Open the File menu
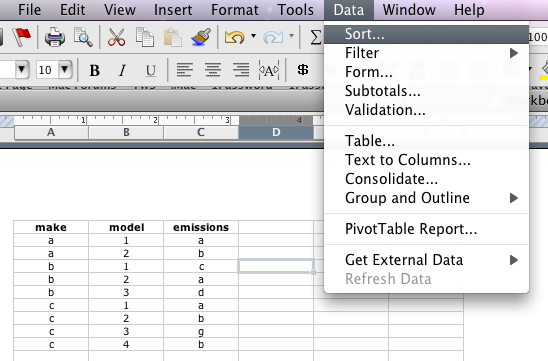The image size is (548, 361). (29, 10)
